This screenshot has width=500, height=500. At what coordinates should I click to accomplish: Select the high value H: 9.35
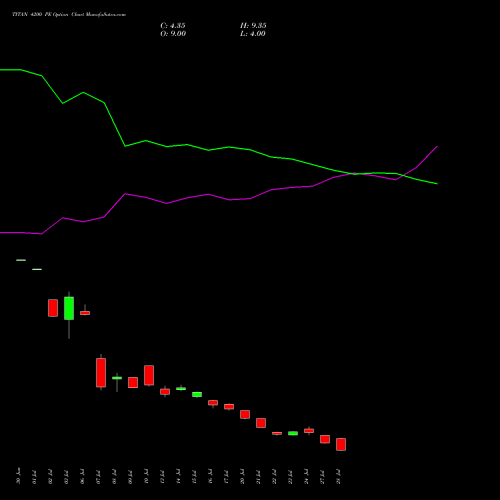pyautogui.click(x=253, y=26)
